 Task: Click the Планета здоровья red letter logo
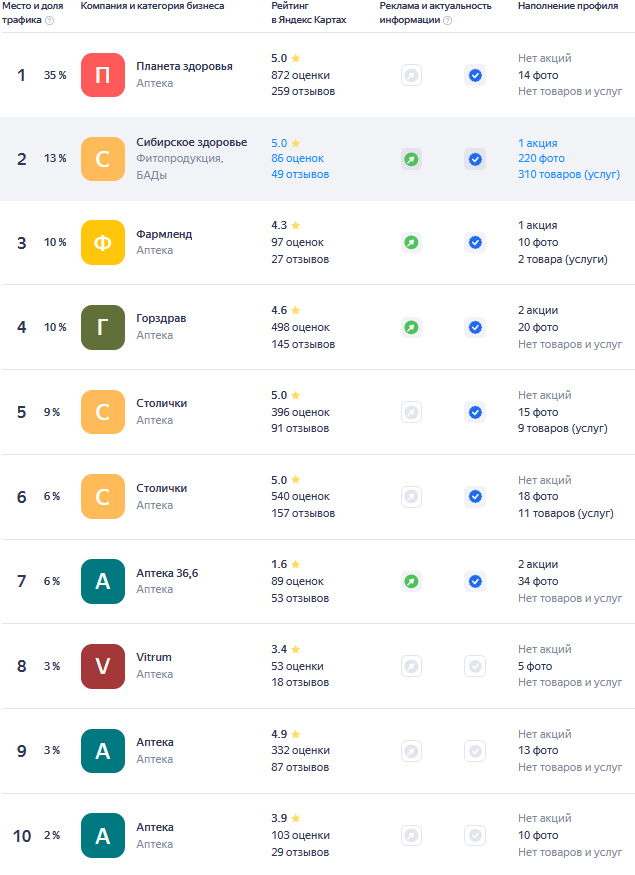103,75
